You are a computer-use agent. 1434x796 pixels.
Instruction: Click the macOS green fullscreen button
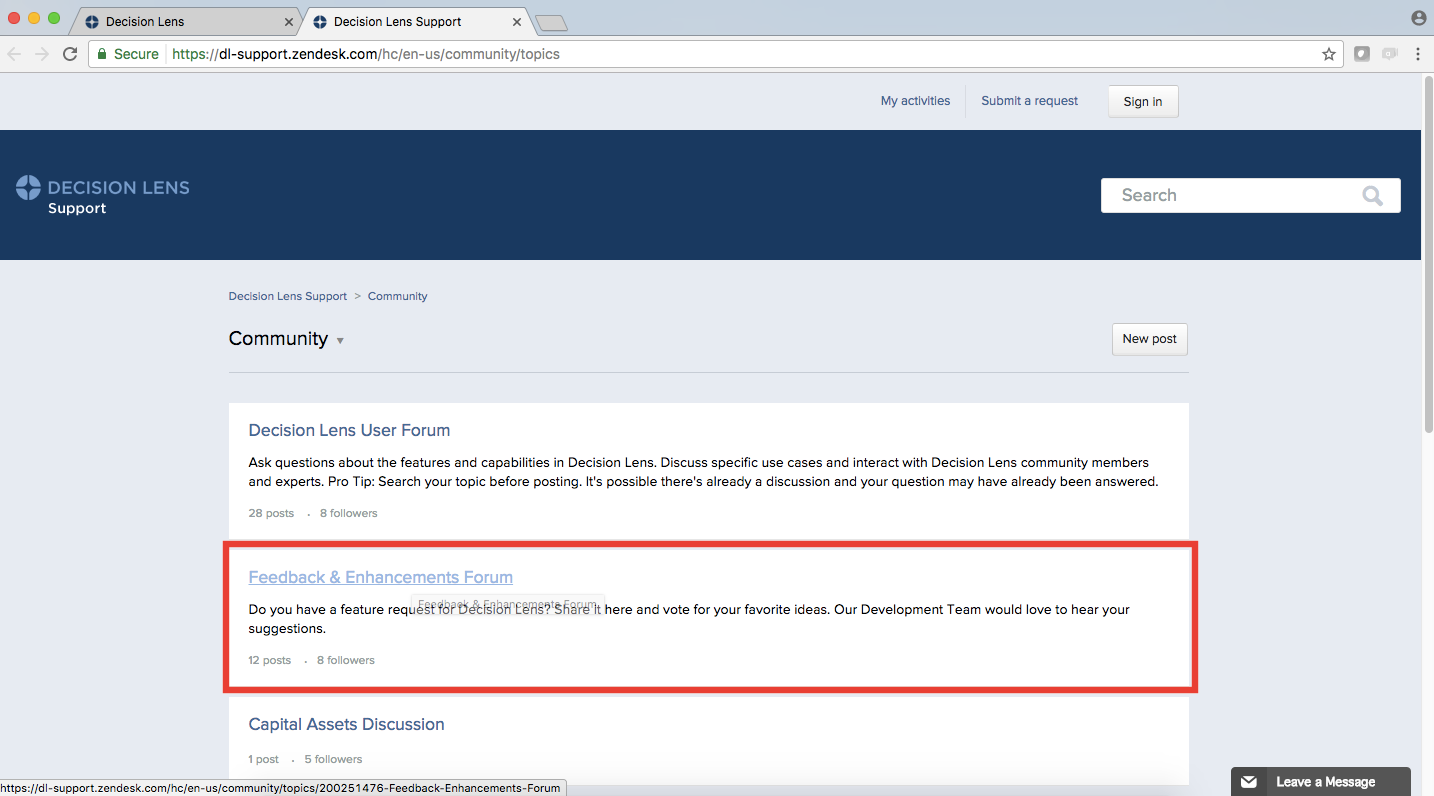click(54, 18)
